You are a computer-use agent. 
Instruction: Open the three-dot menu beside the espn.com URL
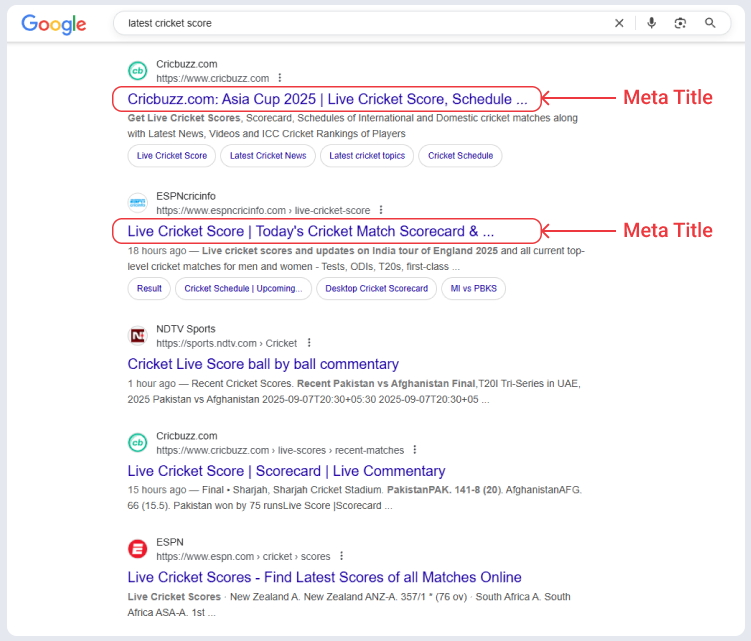pos(341,556)
